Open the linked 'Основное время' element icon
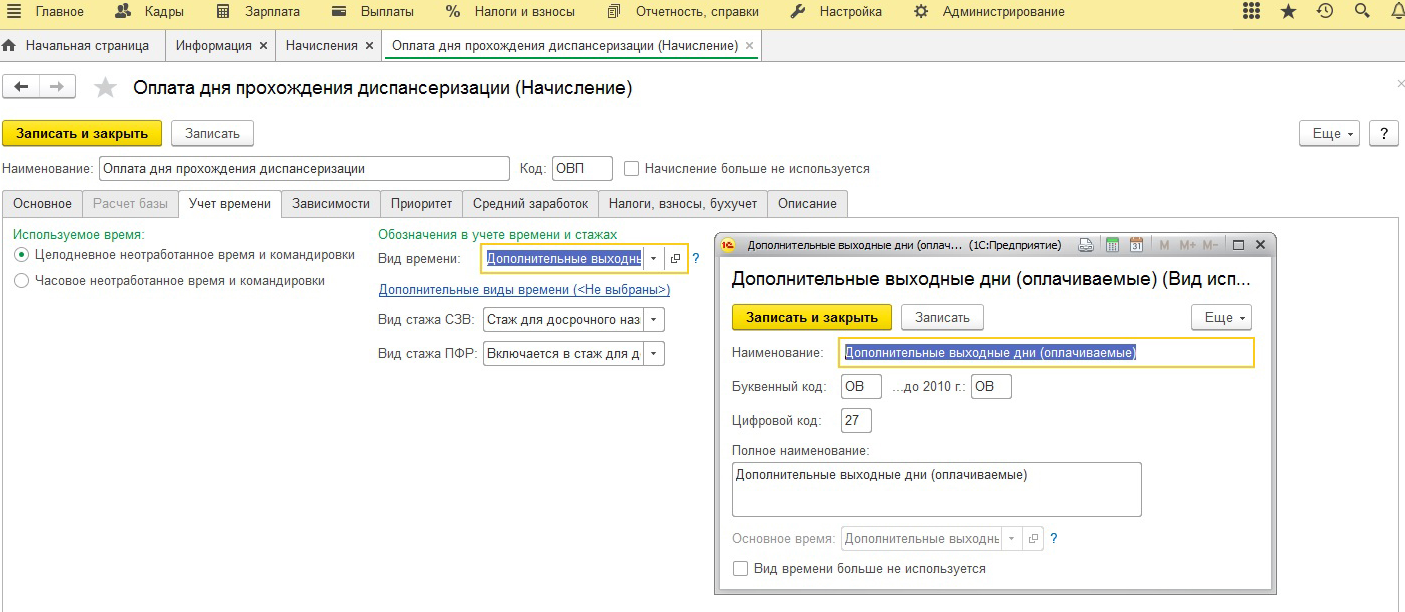The height and width of the screenshot is (612, 1405). [1034, 538]
